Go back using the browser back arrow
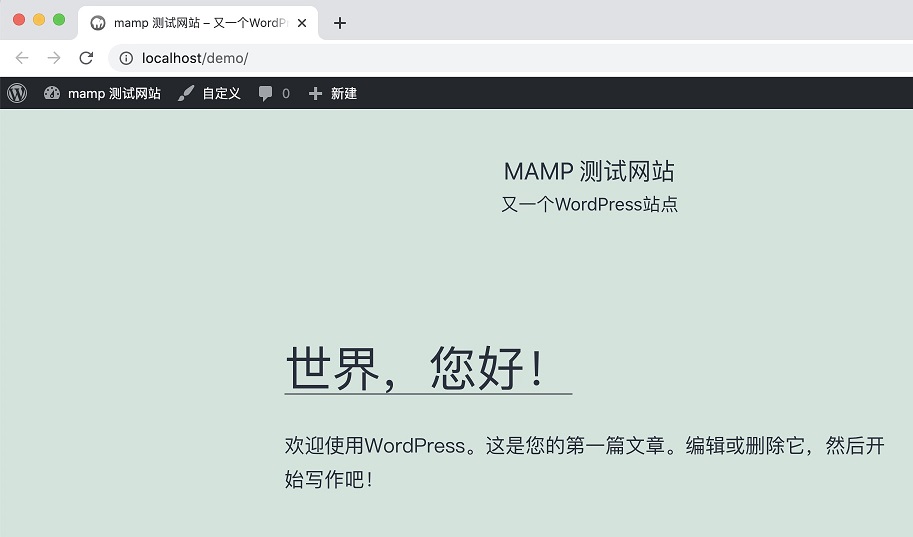This screenshot has width=913, height=537. pos(22,58)
